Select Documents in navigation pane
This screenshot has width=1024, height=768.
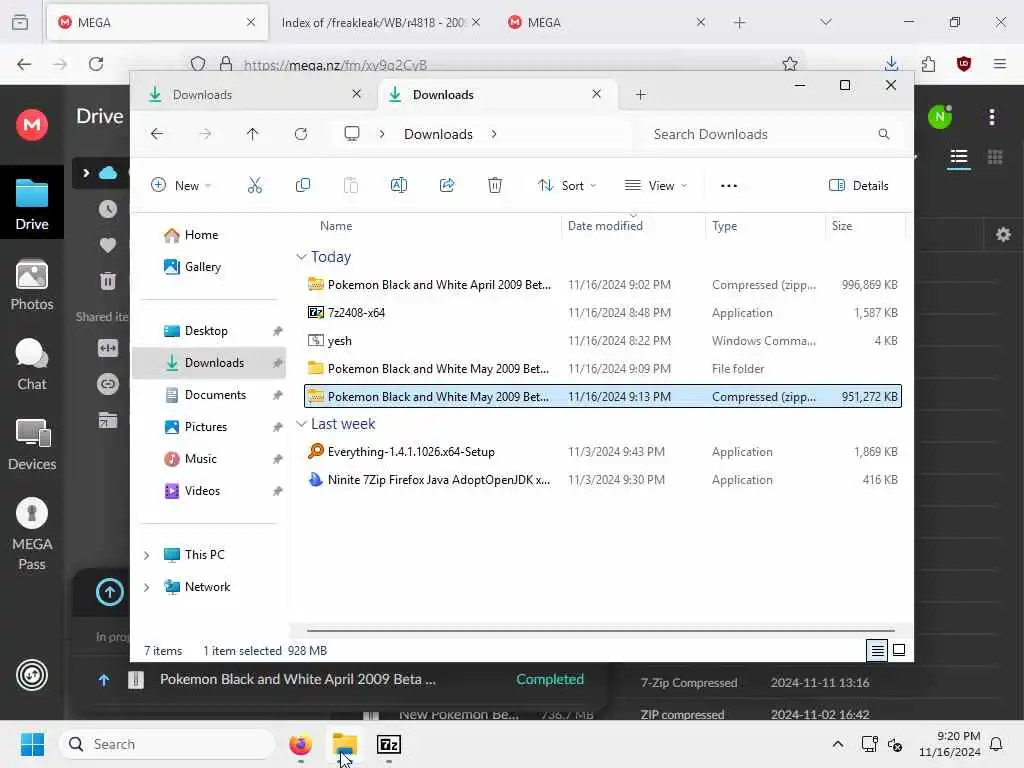tap(215, 395)
